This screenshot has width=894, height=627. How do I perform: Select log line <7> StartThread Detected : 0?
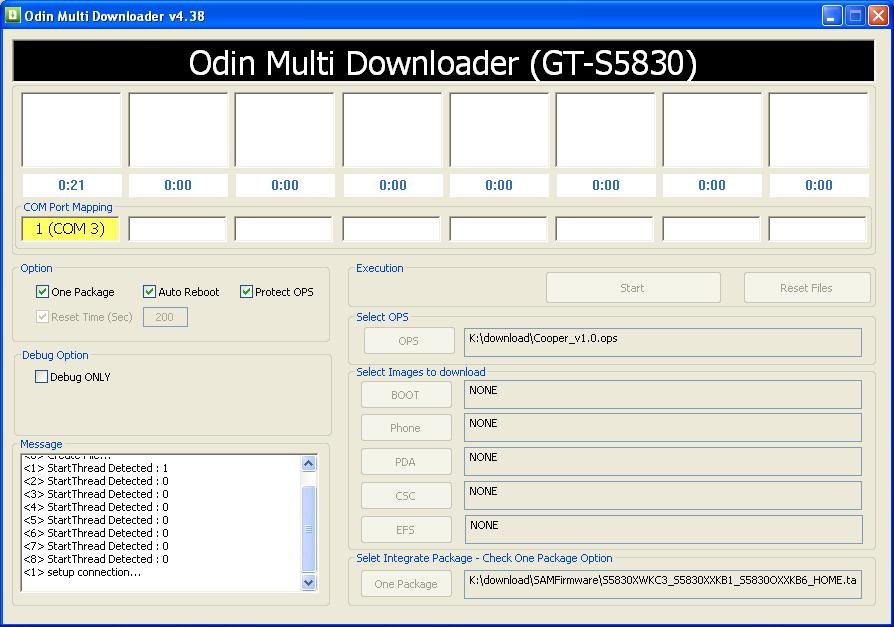pyautogui.click(x=96, y=546)
